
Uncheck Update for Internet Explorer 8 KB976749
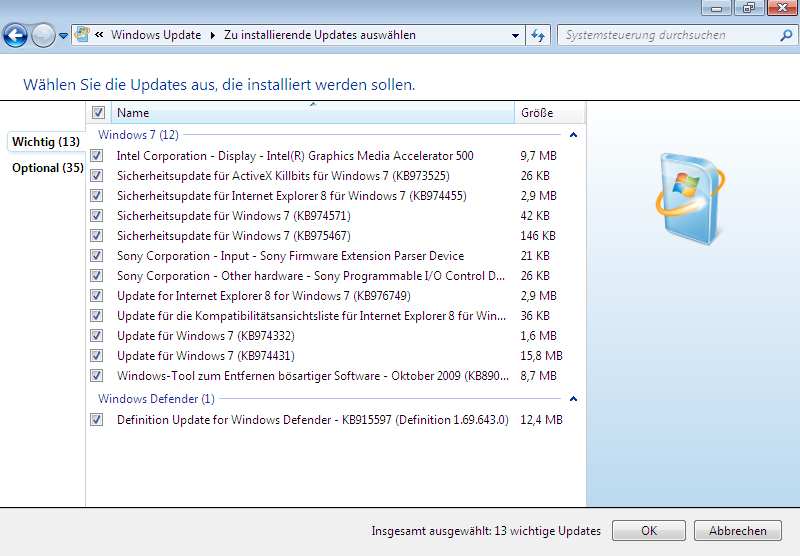click(x=96, y=295)
